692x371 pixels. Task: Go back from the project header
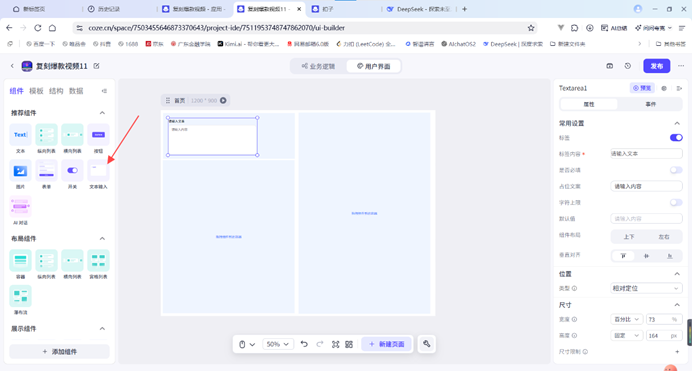[x=12, y=66]
